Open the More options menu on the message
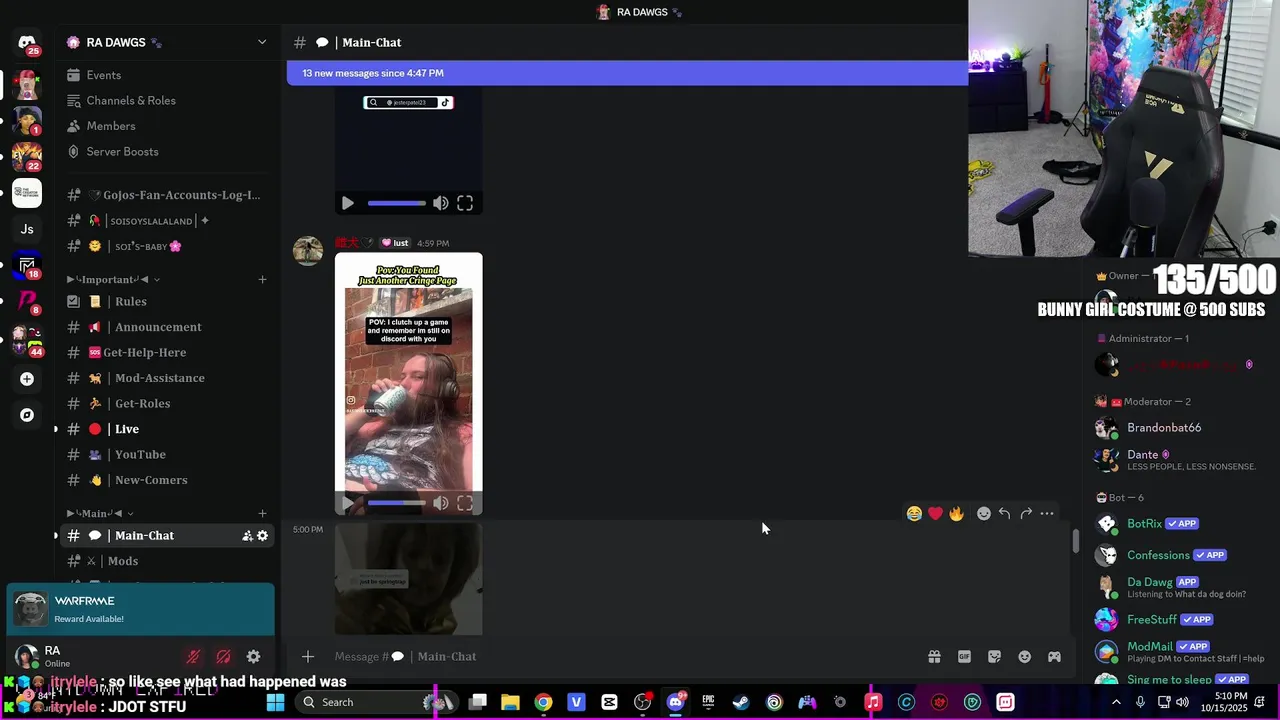The image size is (1280, 720). [1047, 513]
